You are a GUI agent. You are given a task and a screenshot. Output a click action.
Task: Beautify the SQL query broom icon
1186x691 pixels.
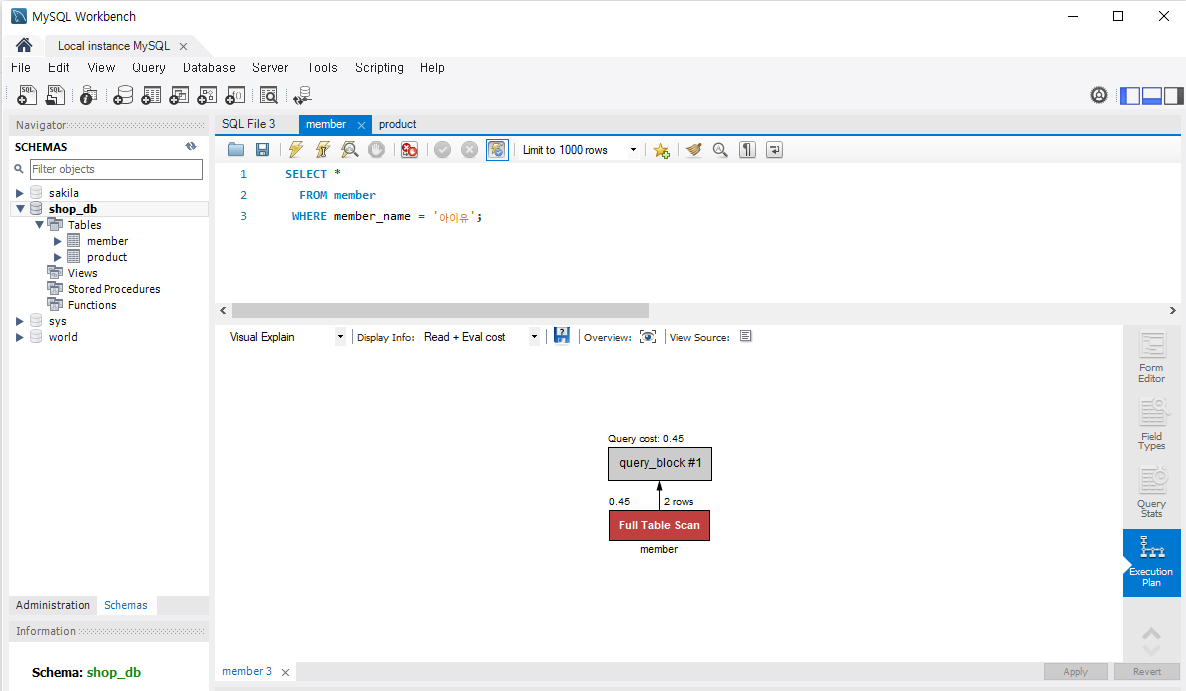coord(694,150)
